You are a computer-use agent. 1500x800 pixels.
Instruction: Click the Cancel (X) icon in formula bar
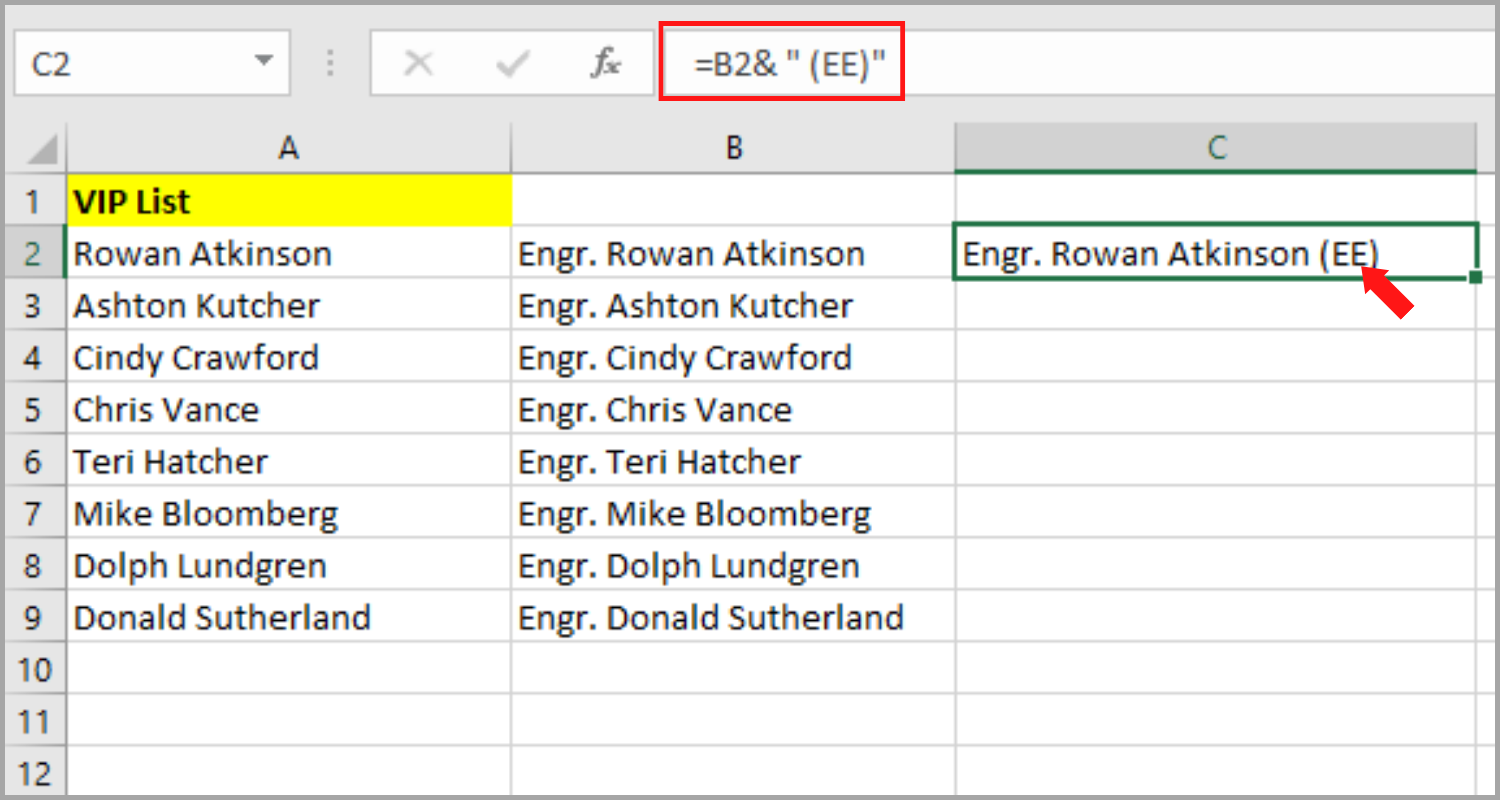point(419,62)
